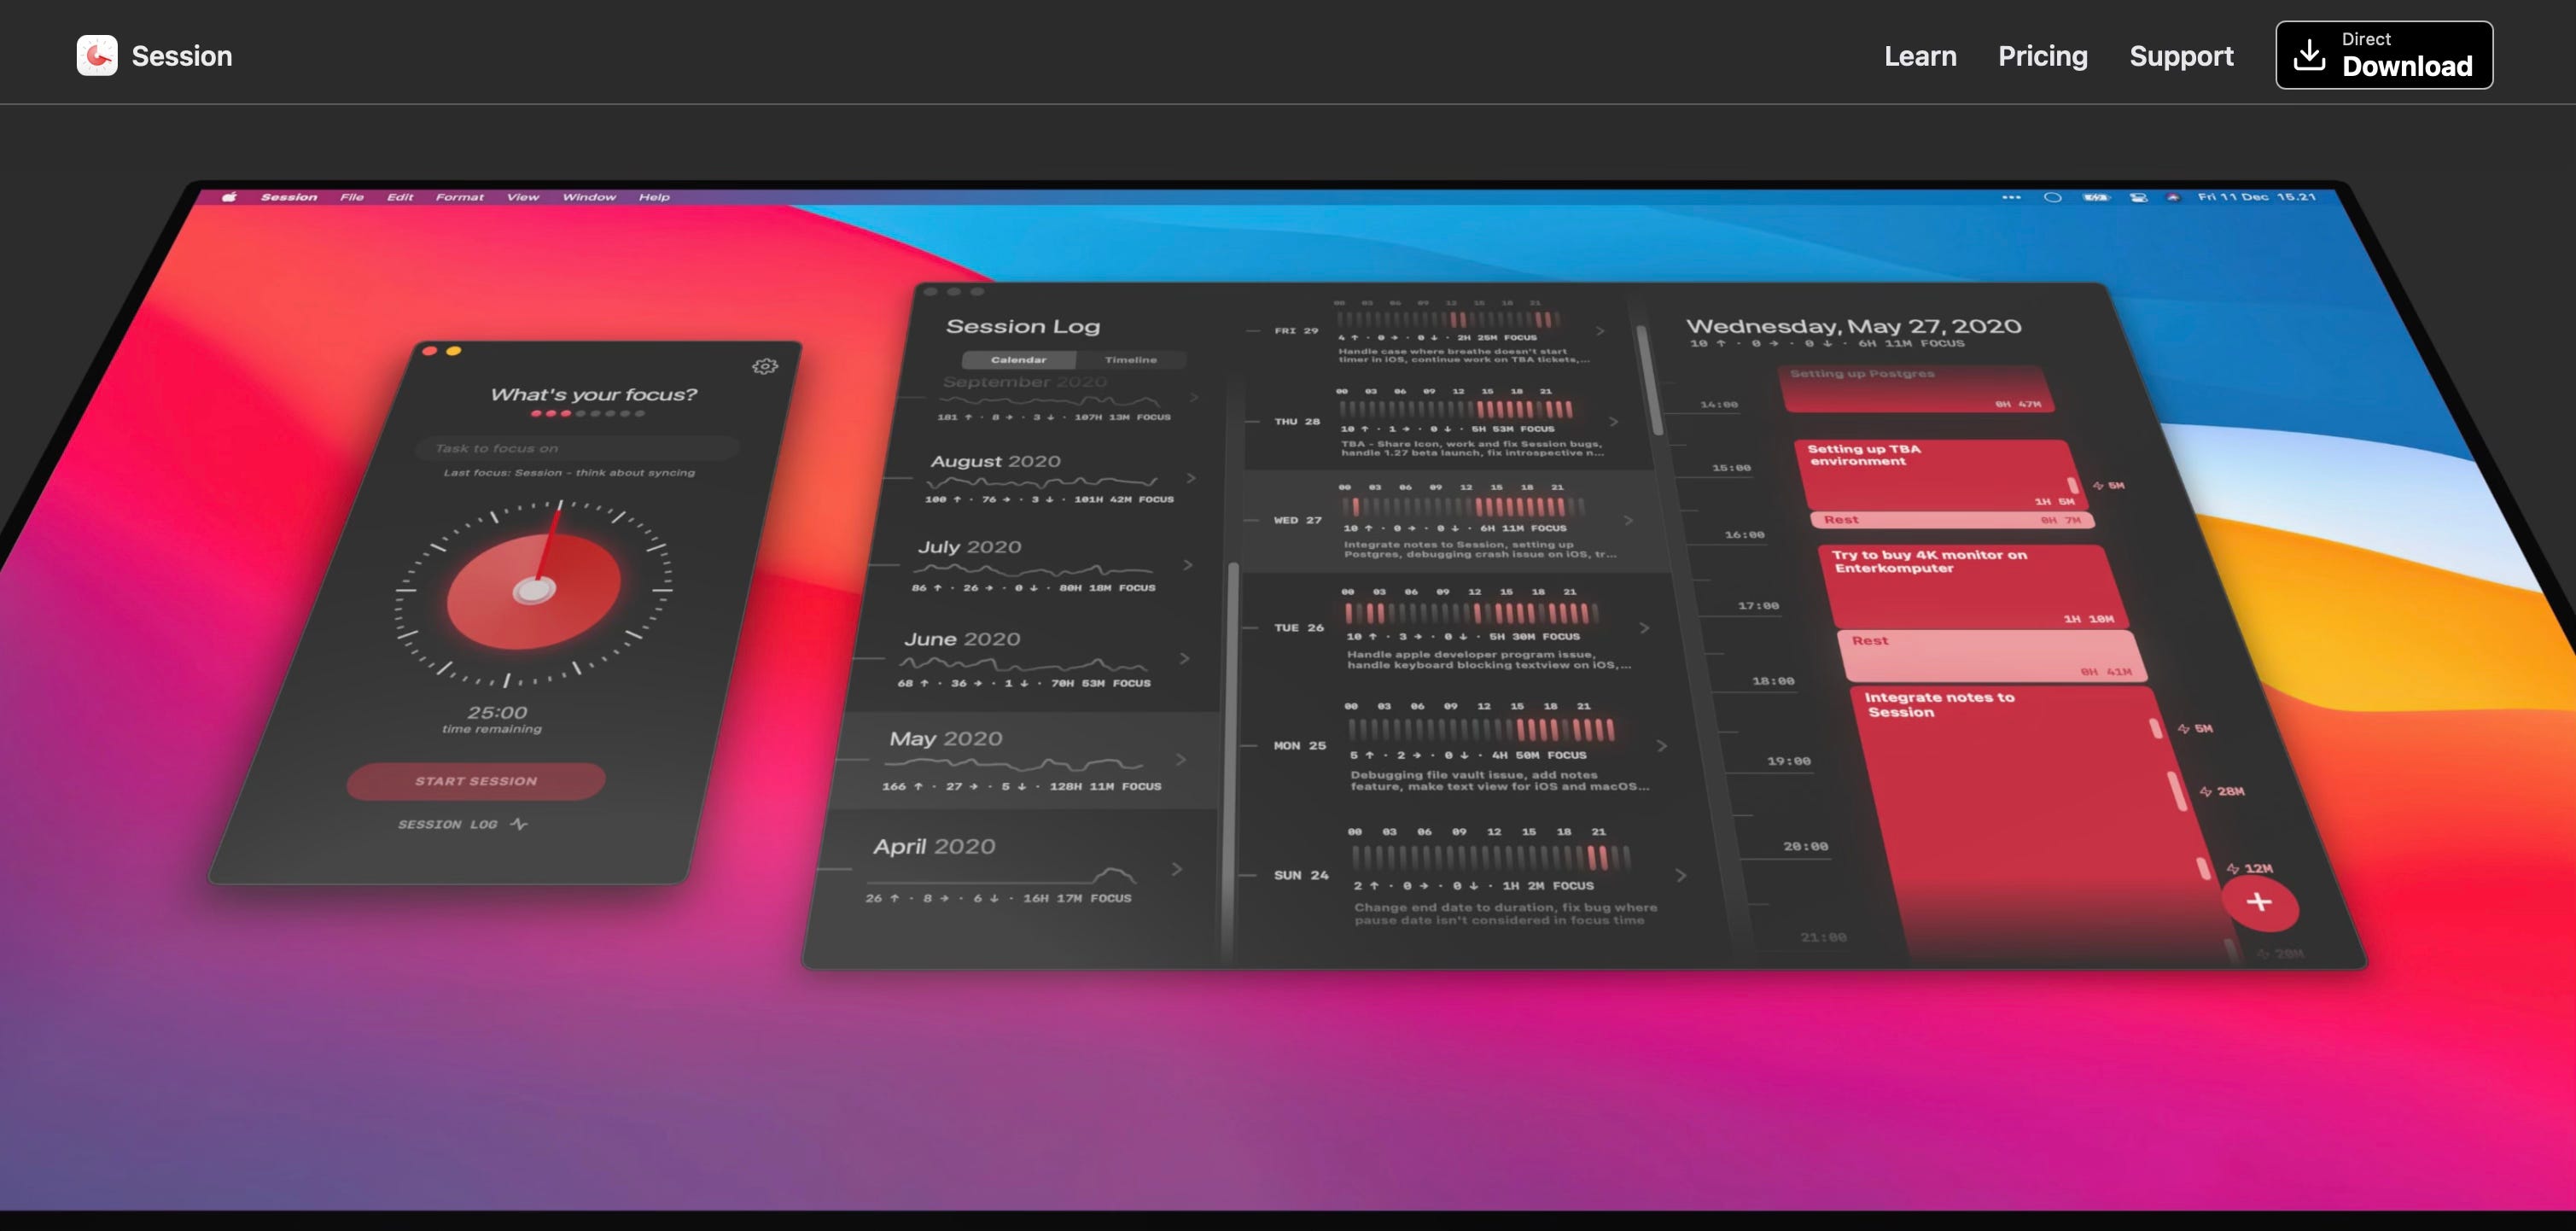Open the View menu

click(x=522, y=197)
